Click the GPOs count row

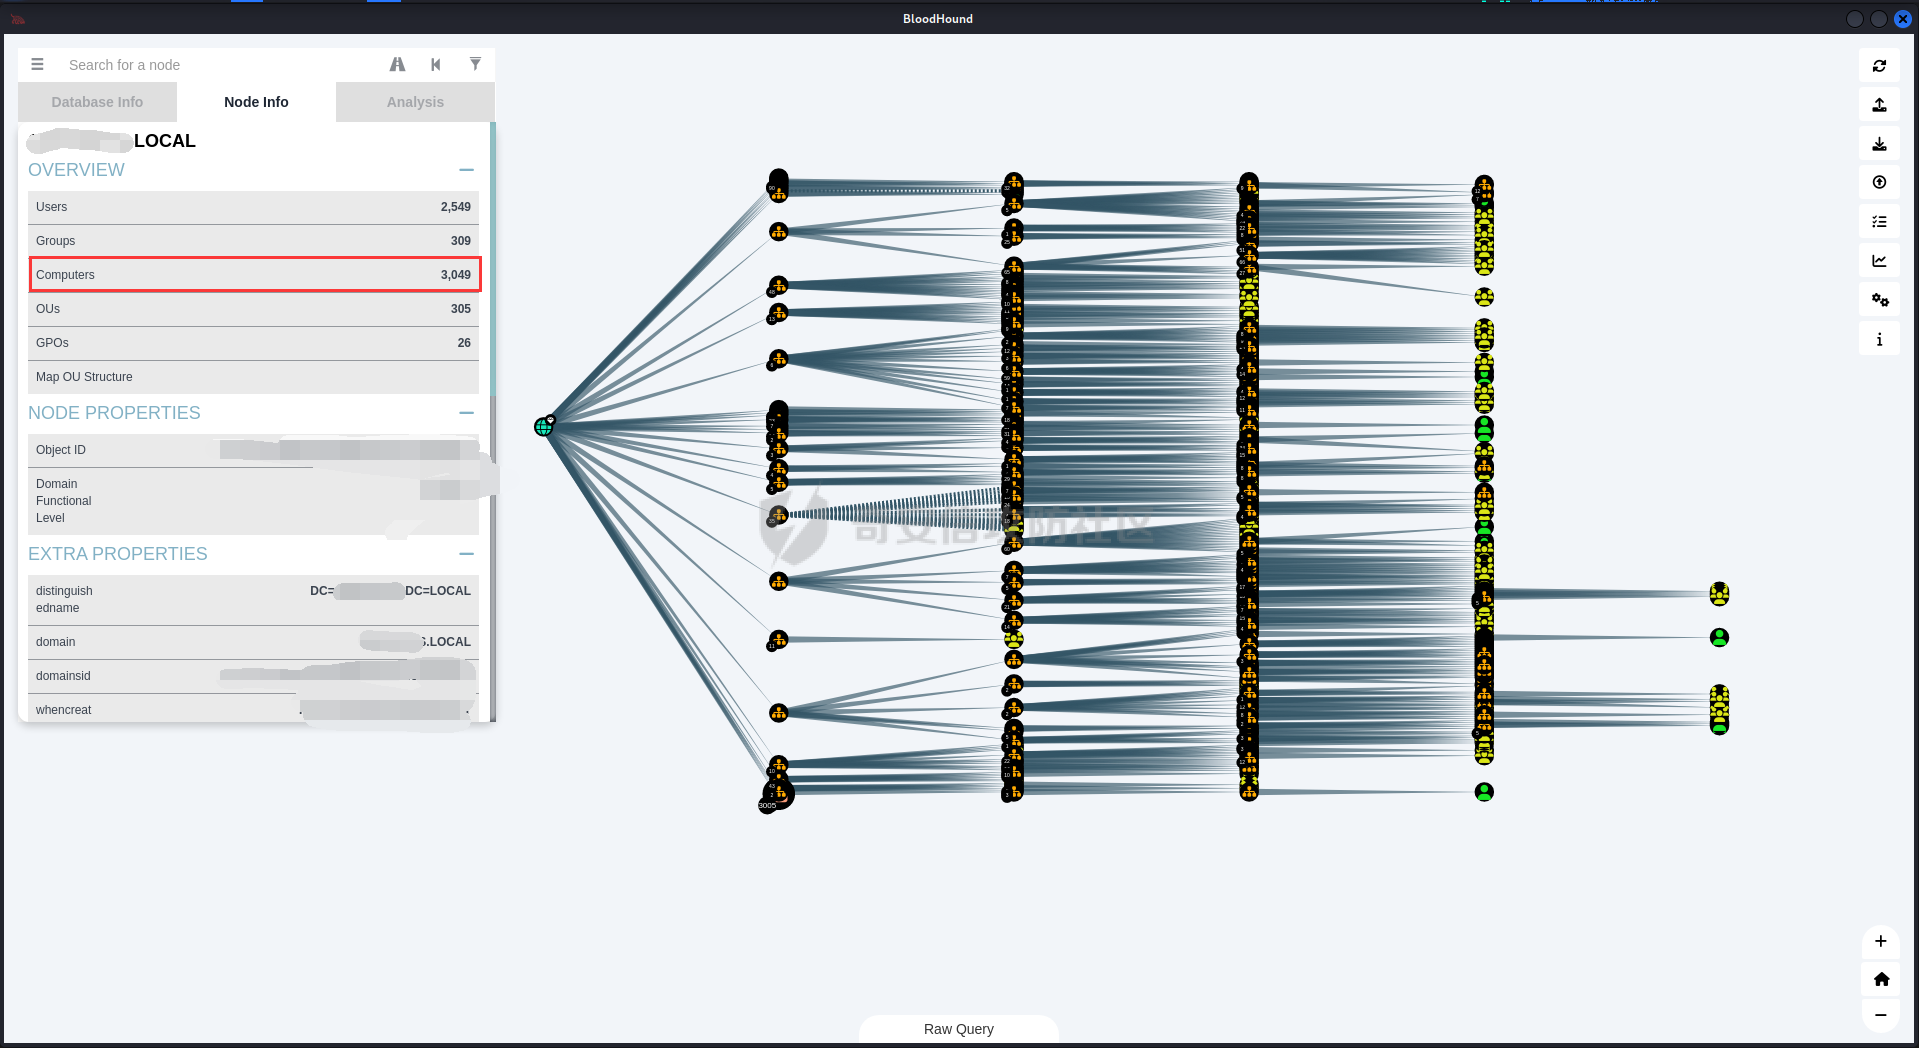[x=254, y=343]
